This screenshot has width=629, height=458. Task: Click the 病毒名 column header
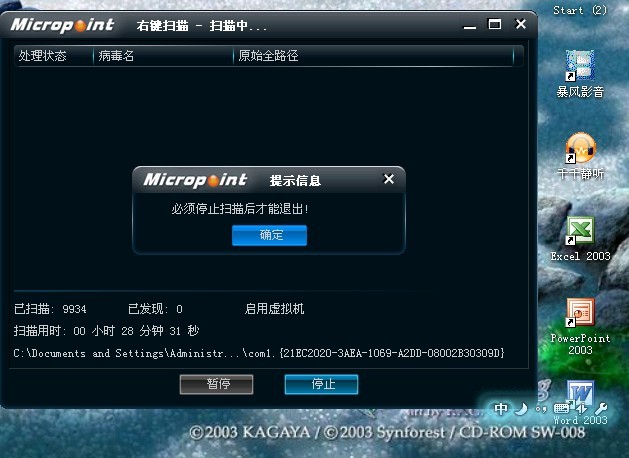[x=163, y=56]
